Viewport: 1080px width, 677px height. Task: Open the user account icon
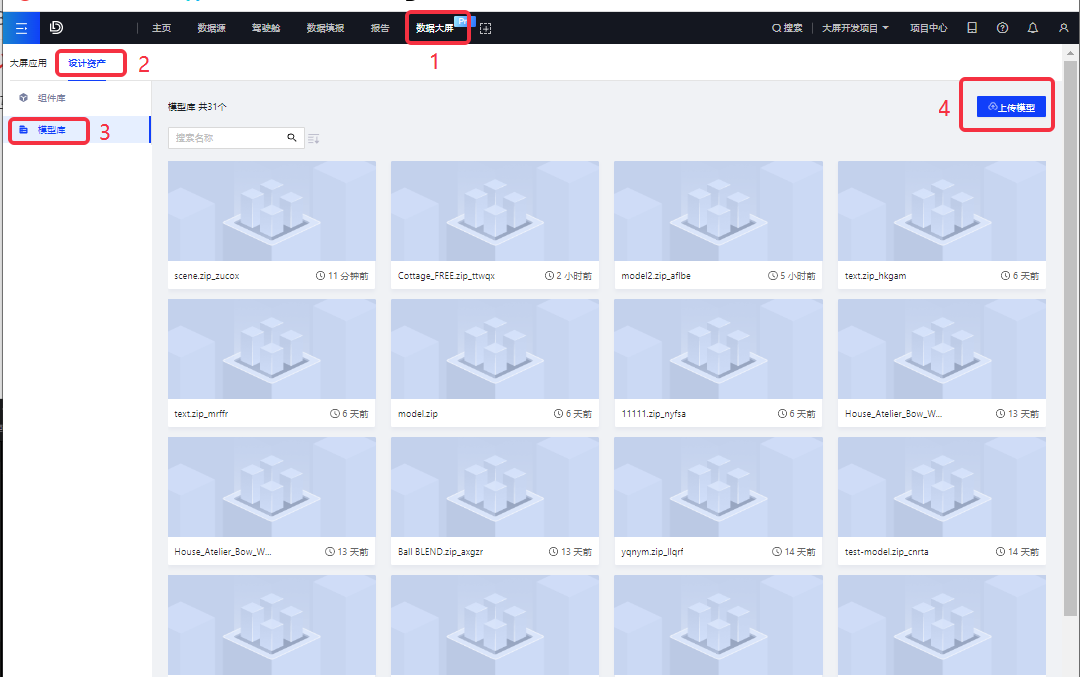1063,28
